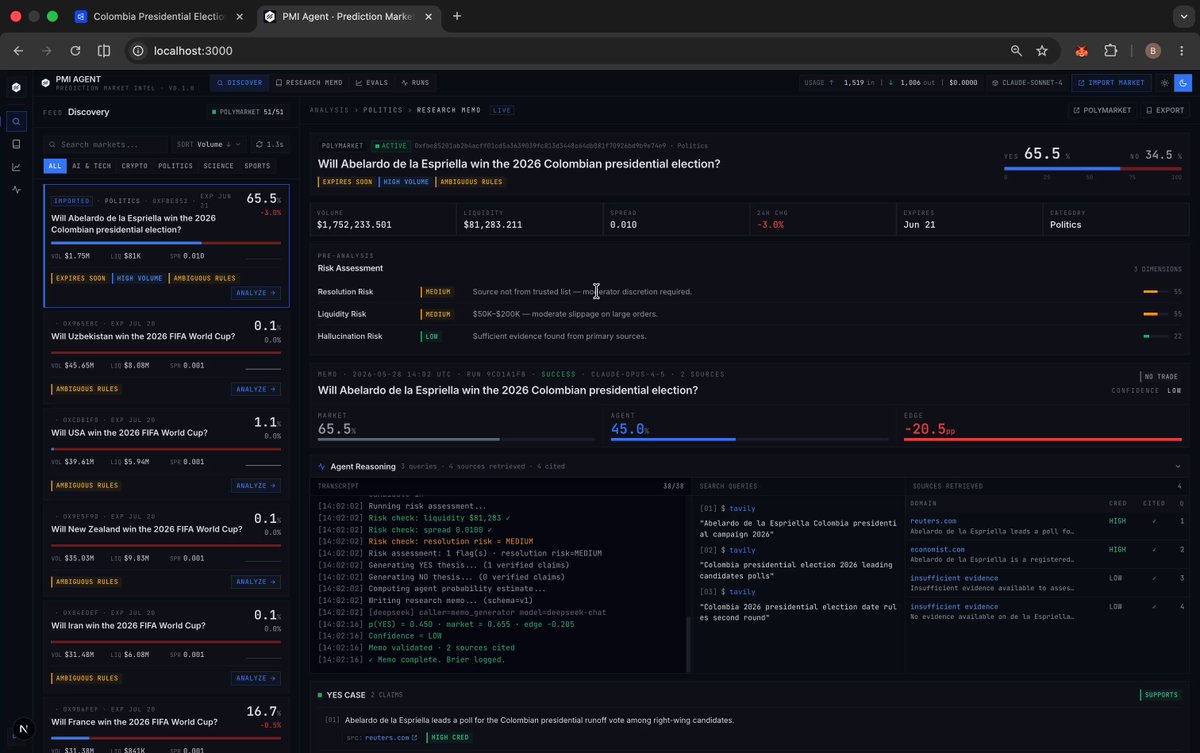Click the Politics breadcrumb item
Image resolution: width=1200 pixels, height=753 pixels.
coord(382,110)
